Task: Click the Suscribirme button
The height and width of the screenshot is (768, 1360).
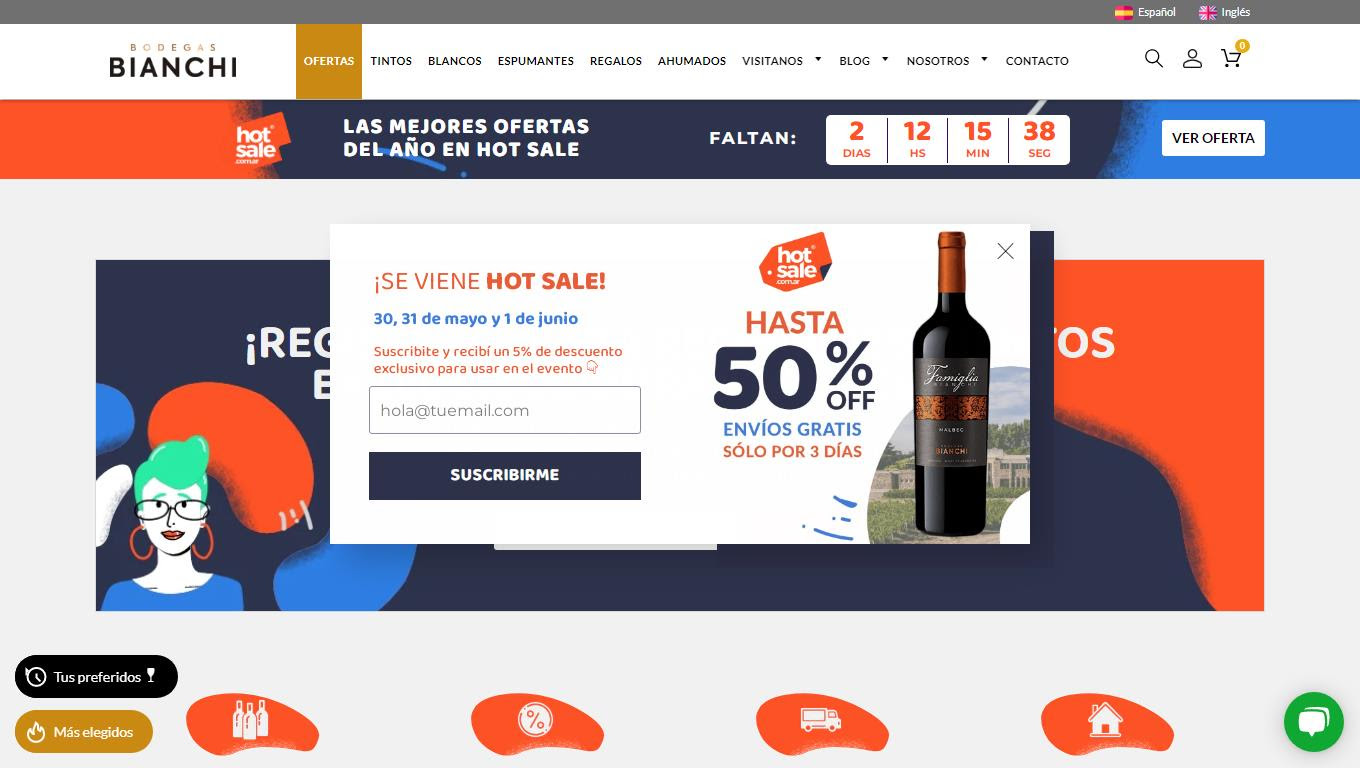Action: [505, 475]
